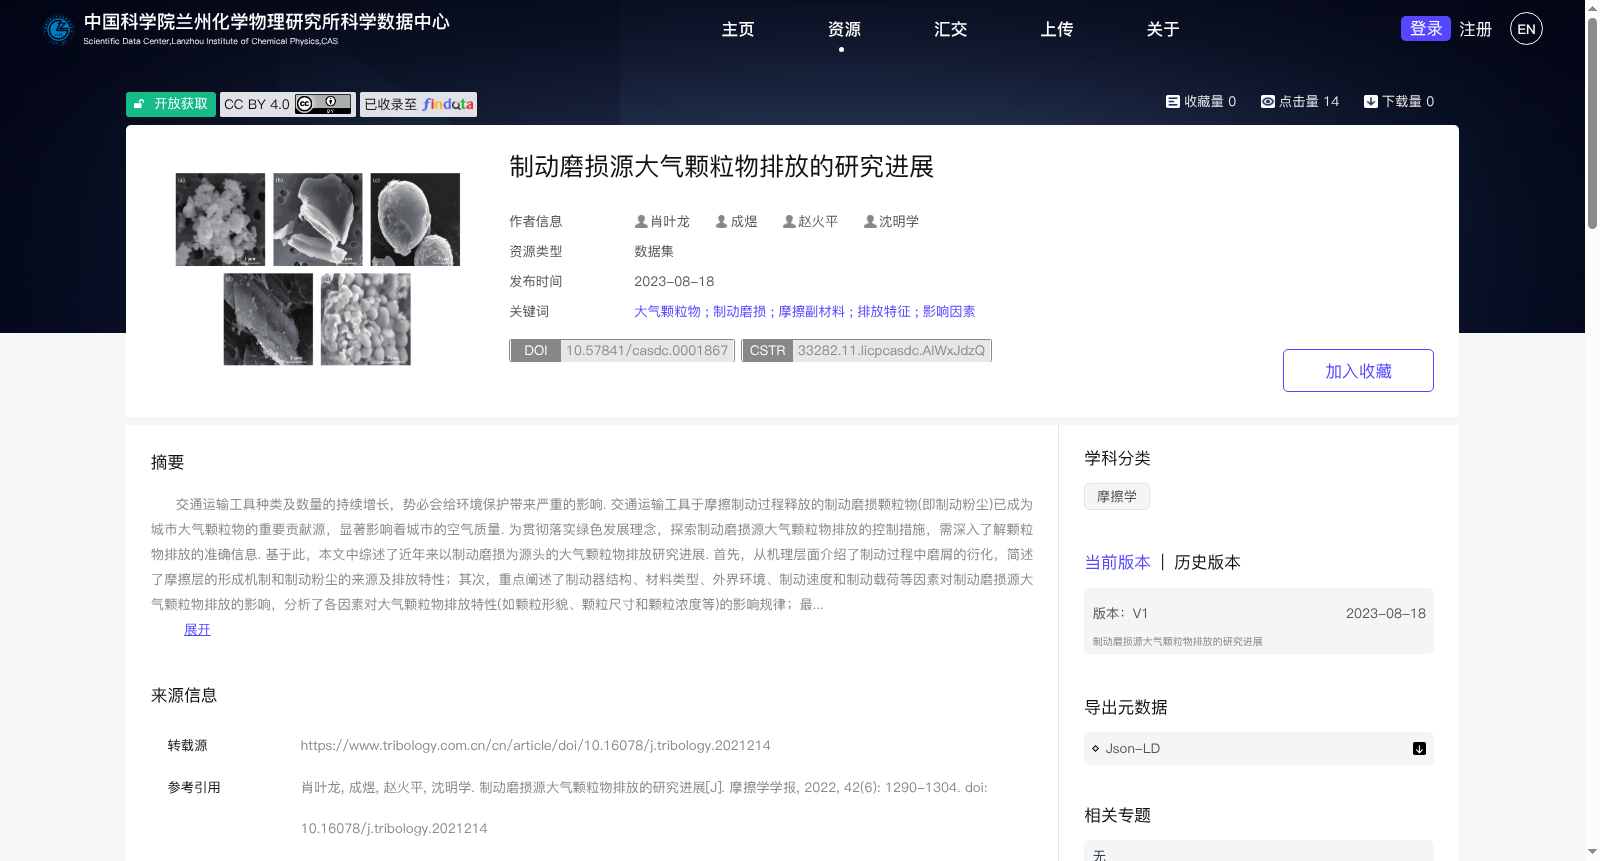Screen dimensions: 1600x861
Task: Click the 登录 login button
Action: [1426, 29]
